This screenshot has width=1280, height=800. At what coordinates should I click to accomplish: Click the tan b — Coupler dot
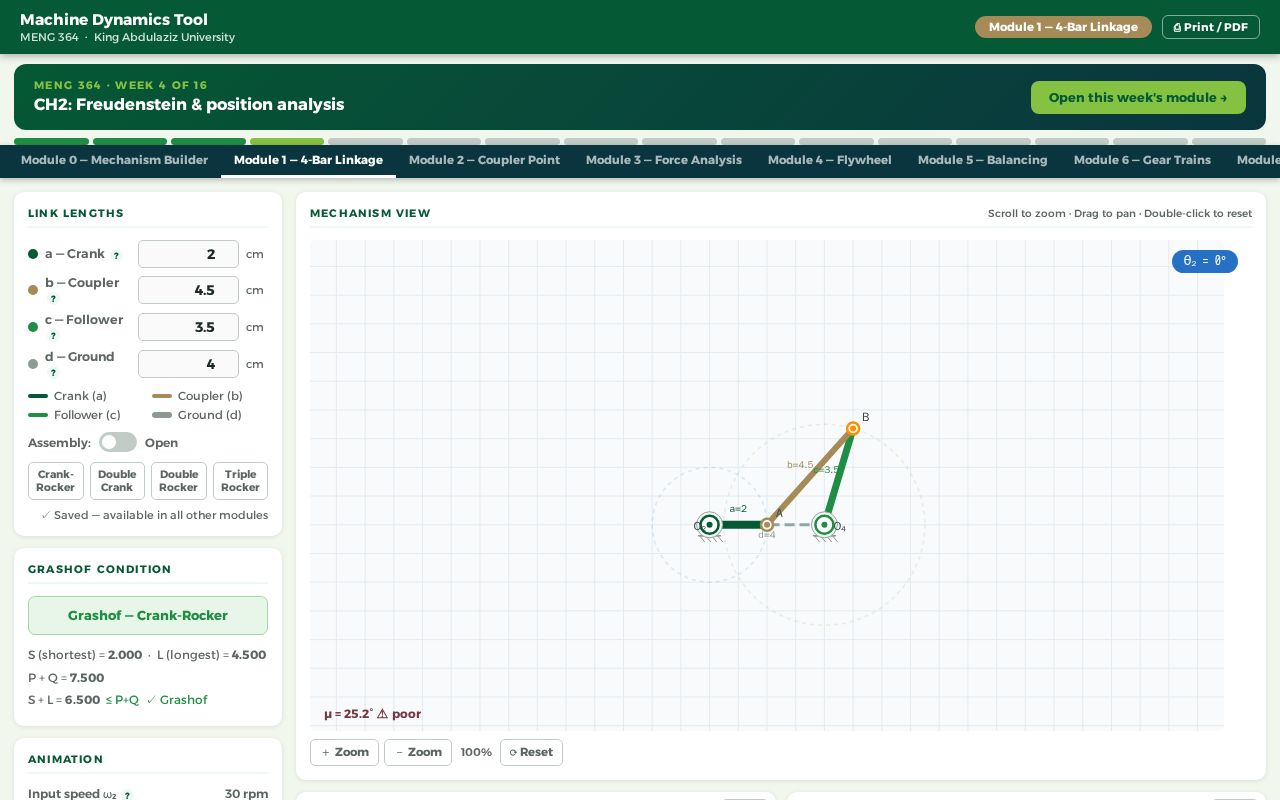click(x=33, y=290)
